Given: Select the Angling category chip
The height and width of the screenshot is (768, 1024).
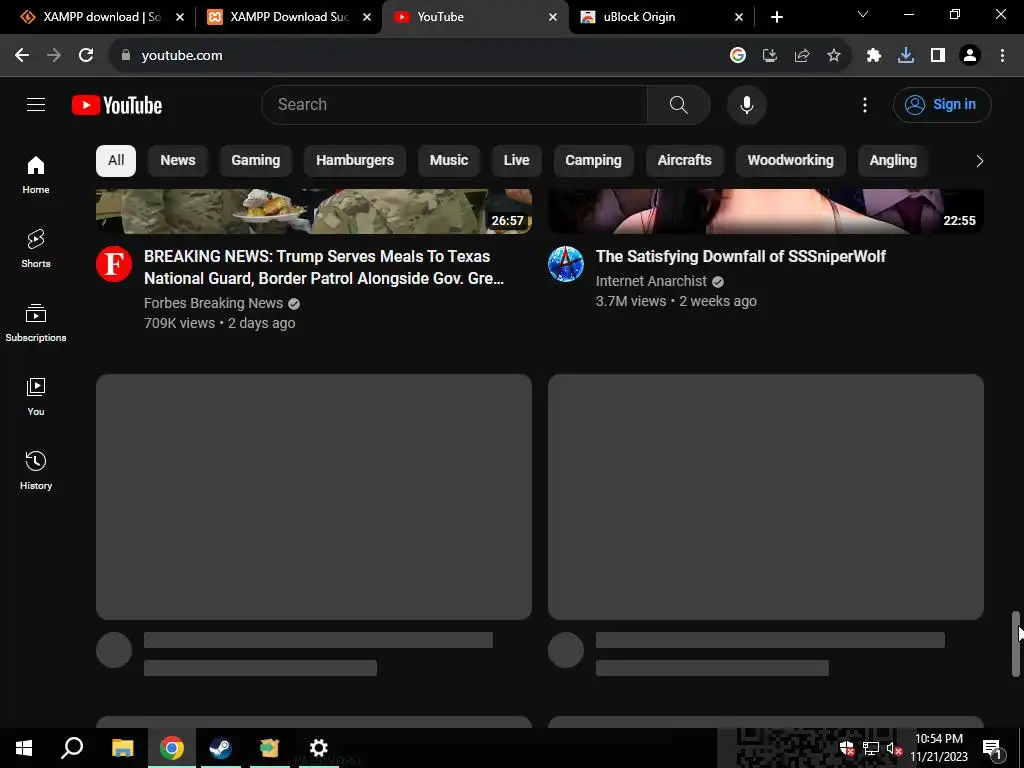Looking at the screenshot, I should click(x=893, y=161).
